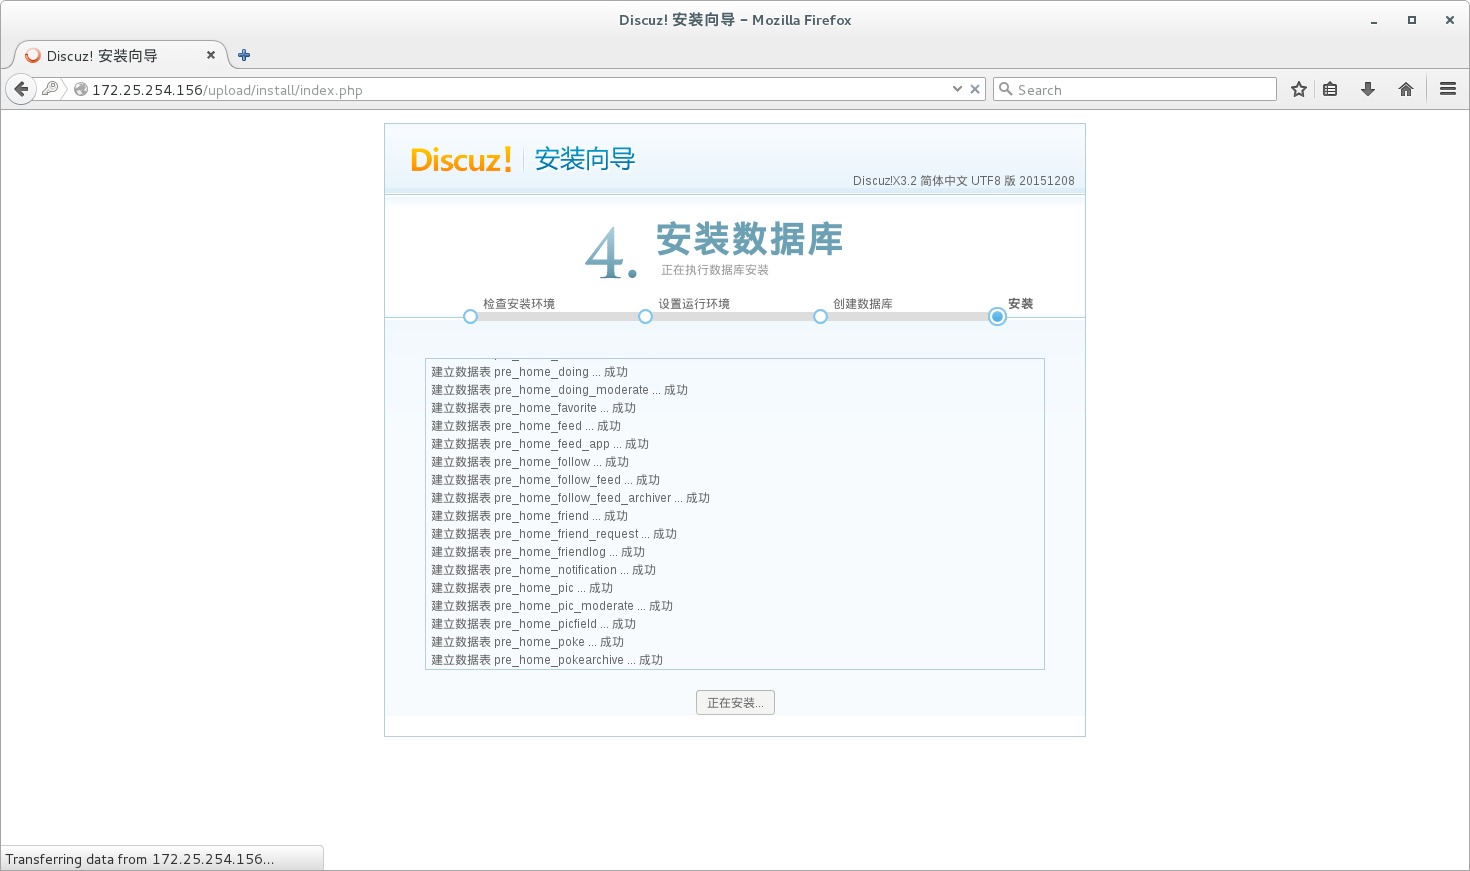
Task: Click the globe icon in the URL bar
Action: point(81,89)
